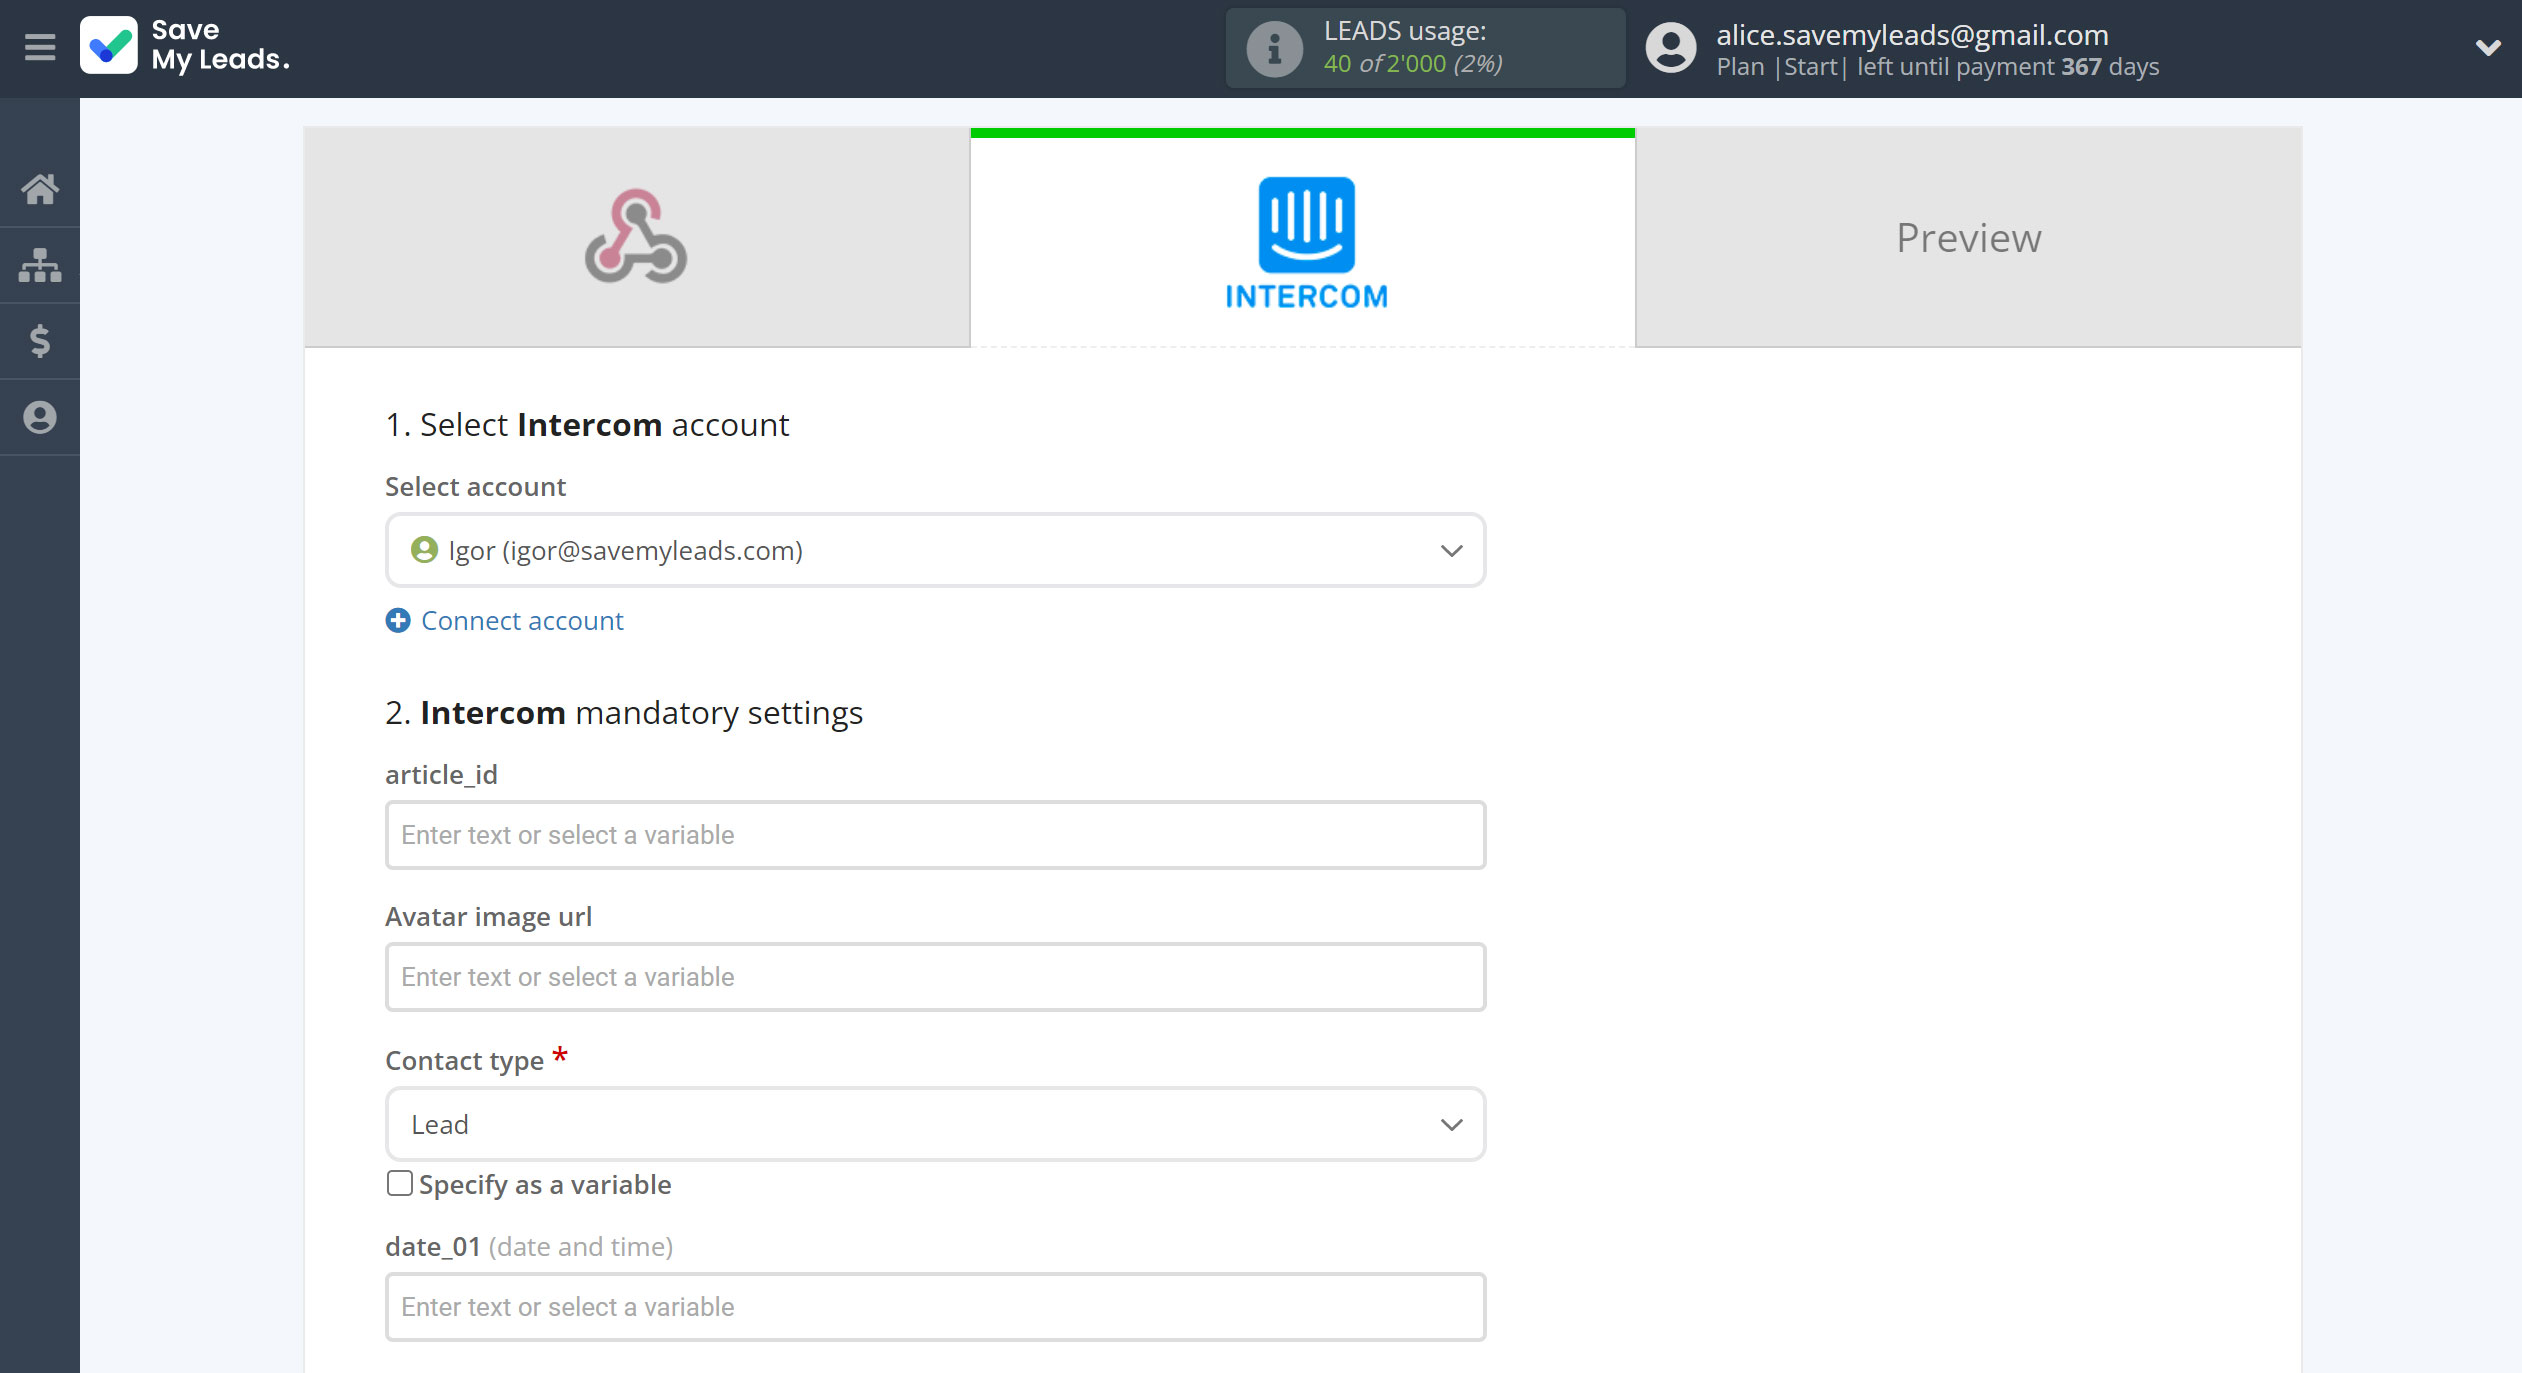Open the Preview tab

[x=1968, y=238]
